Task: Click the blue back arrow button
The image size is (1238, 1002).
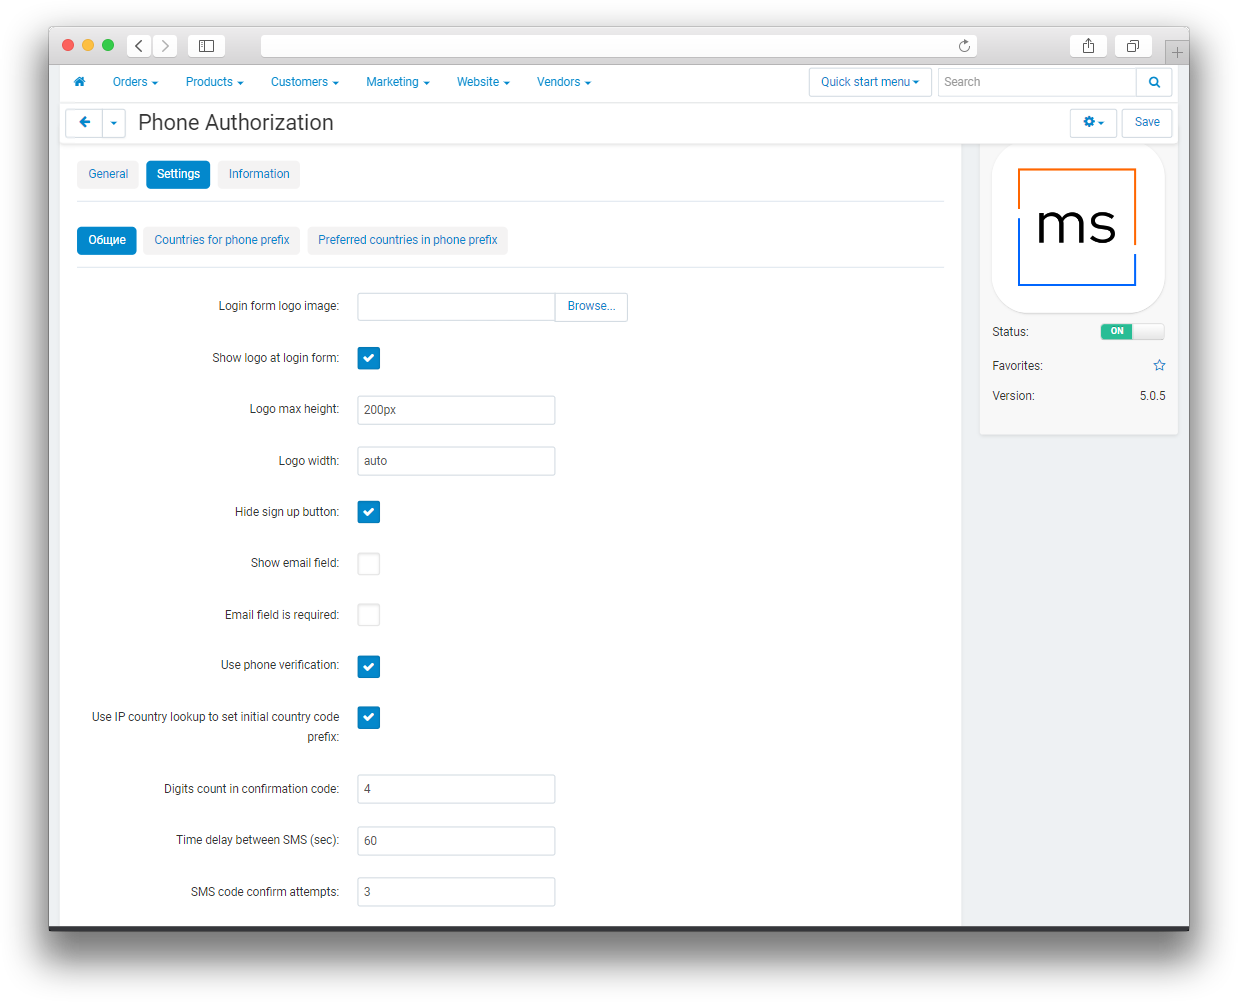Action: [x=84, y=123]
